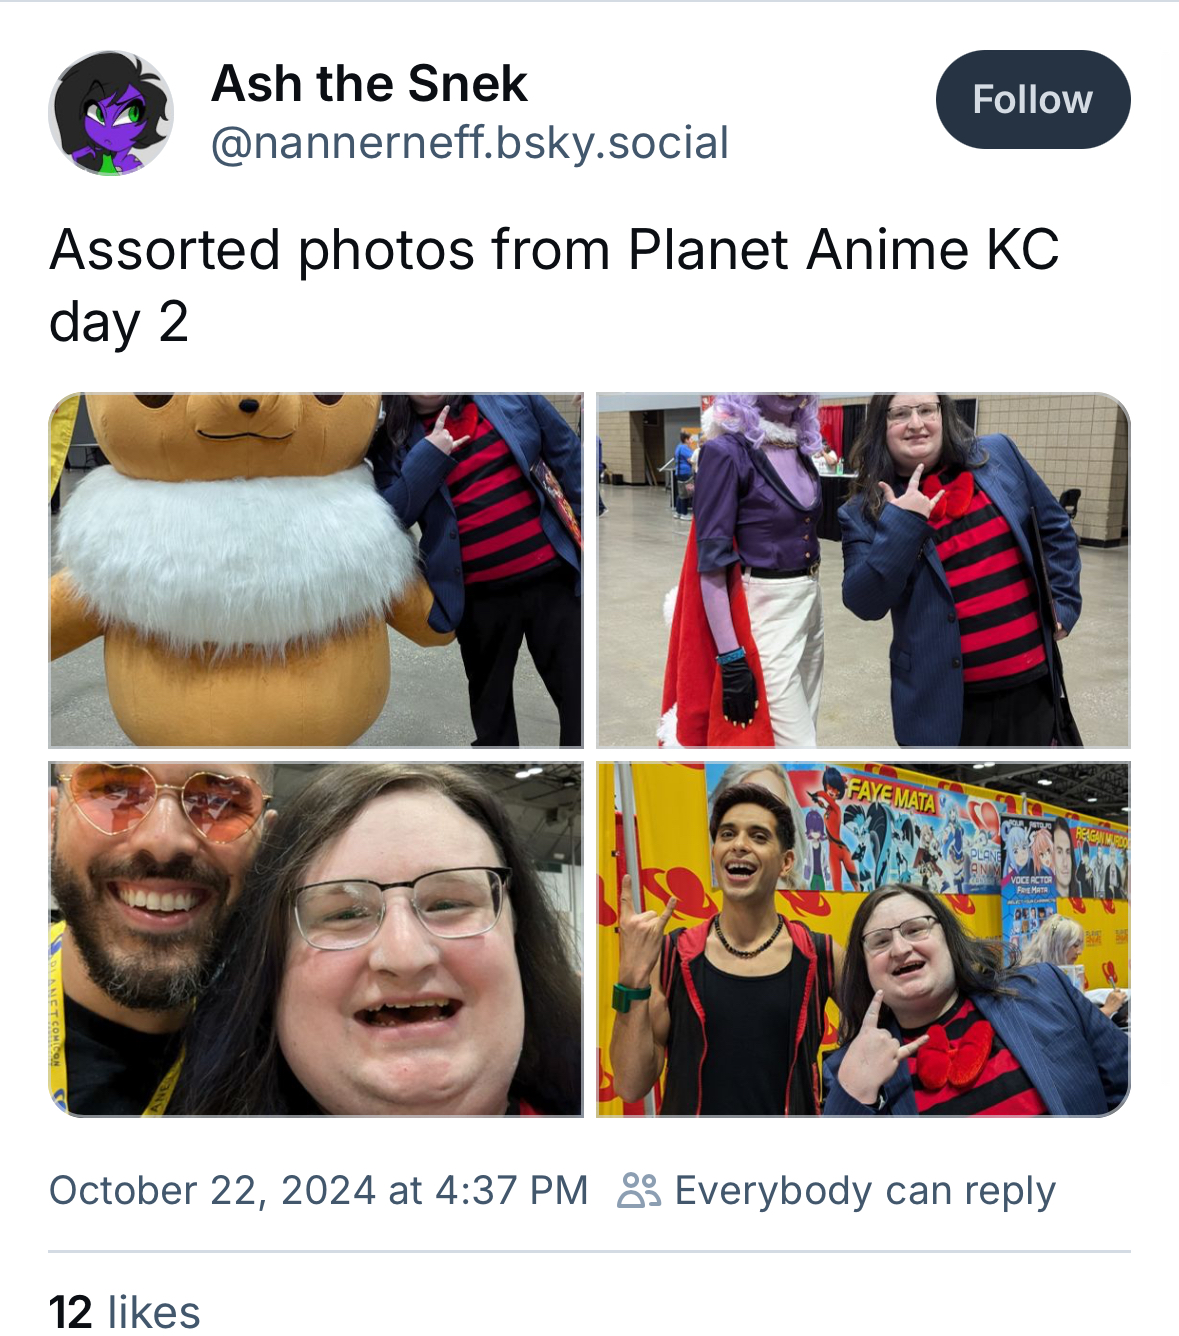Click the green wristband in fourth photo
This screenshot has height=1336, width=1179.
pos(632,997)
